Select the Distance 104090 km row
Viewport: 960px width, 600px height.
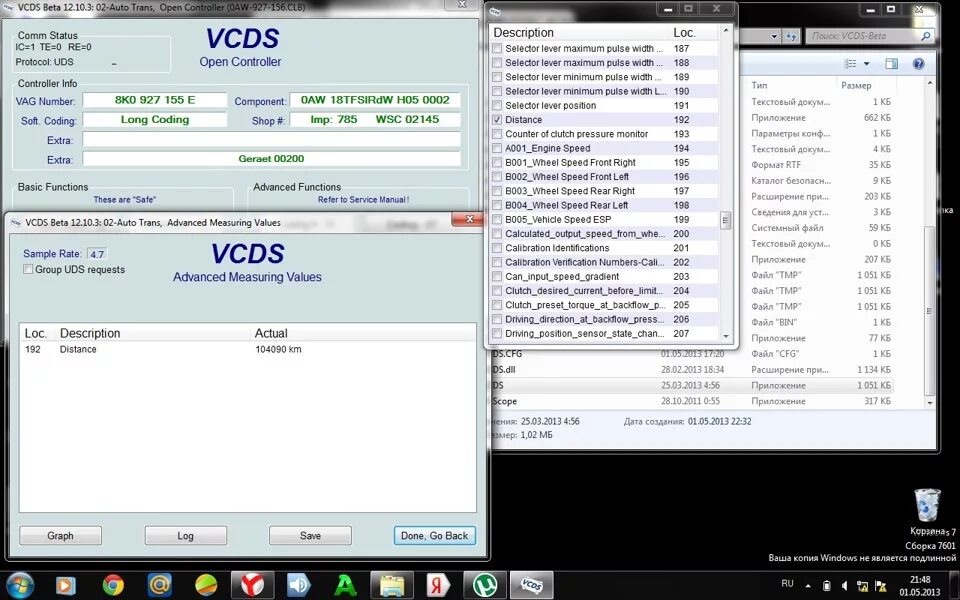247,350
